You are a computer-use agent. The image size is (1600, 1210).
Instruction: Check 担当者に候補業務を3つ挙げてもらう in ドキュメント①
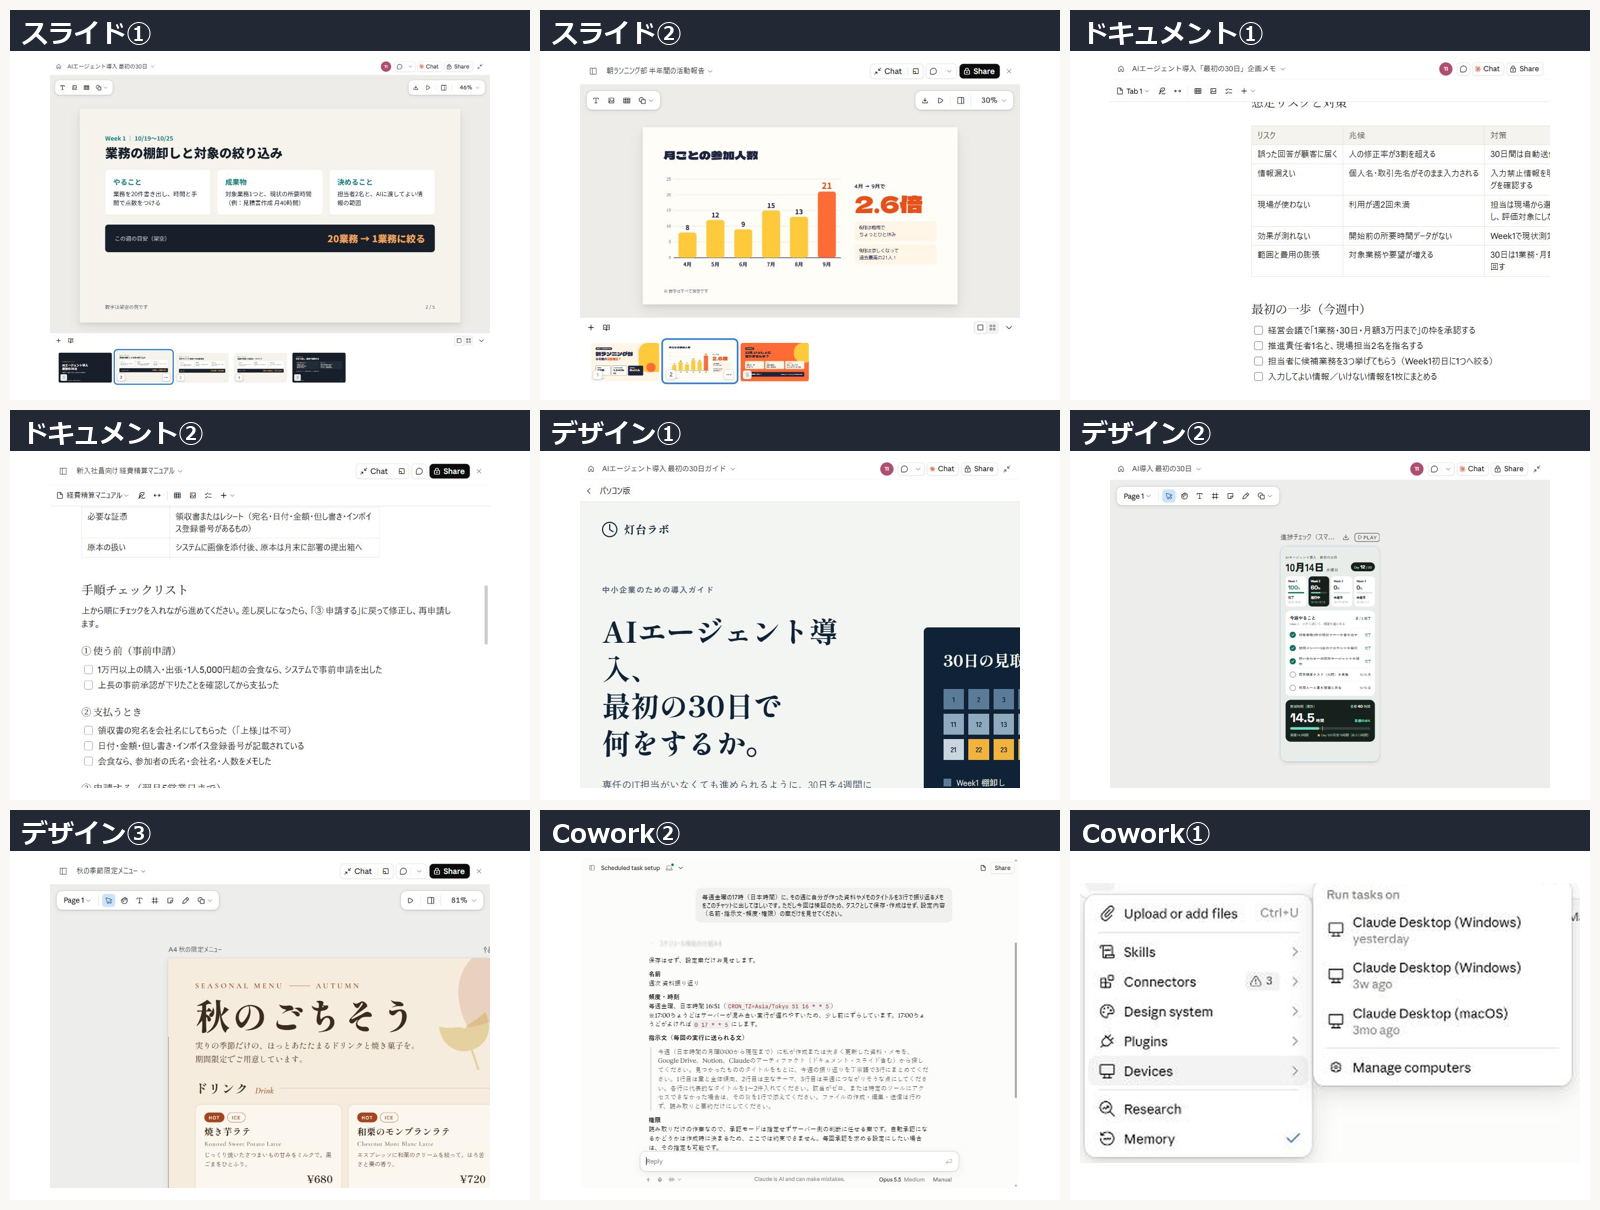tap(1258, 361)
